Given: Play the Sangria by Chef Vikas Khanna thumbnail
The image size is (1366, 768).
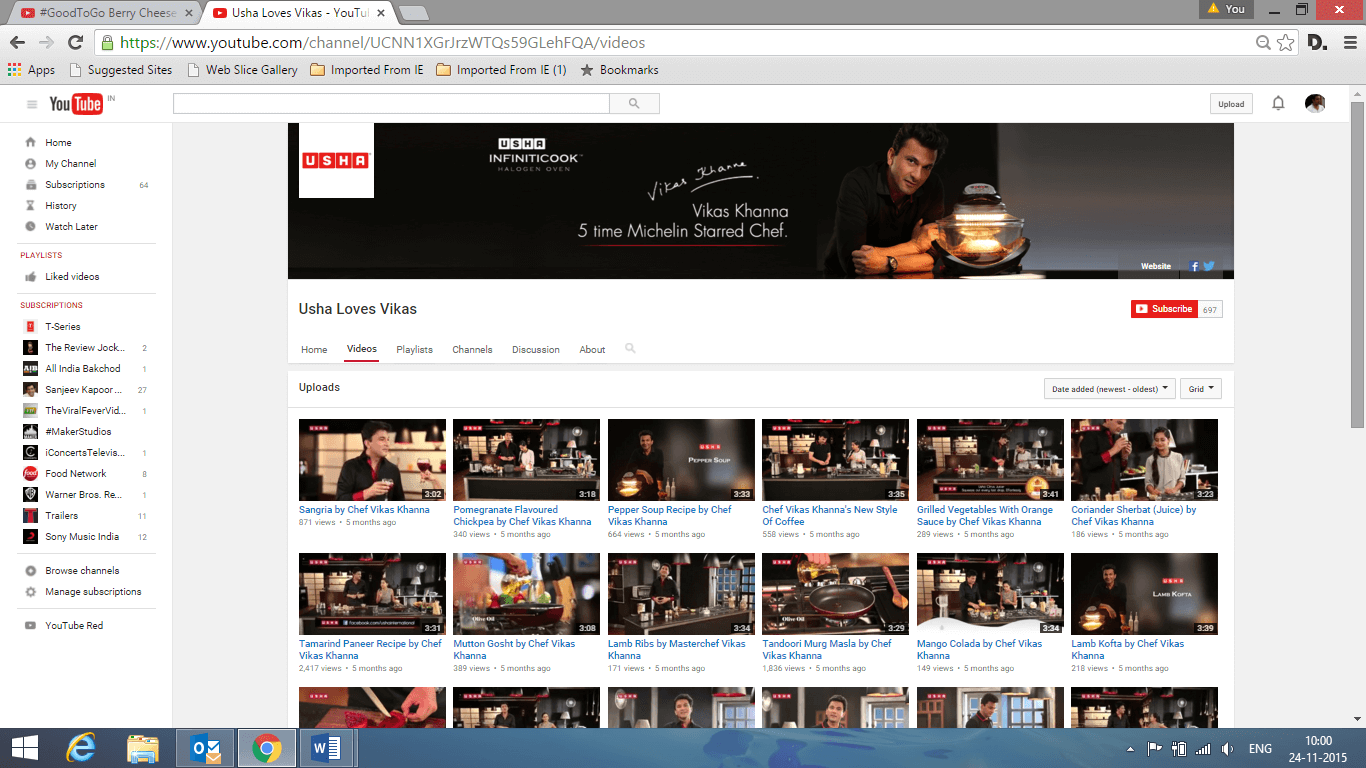Looking at the screenshot, I should (x=372, y=460).
